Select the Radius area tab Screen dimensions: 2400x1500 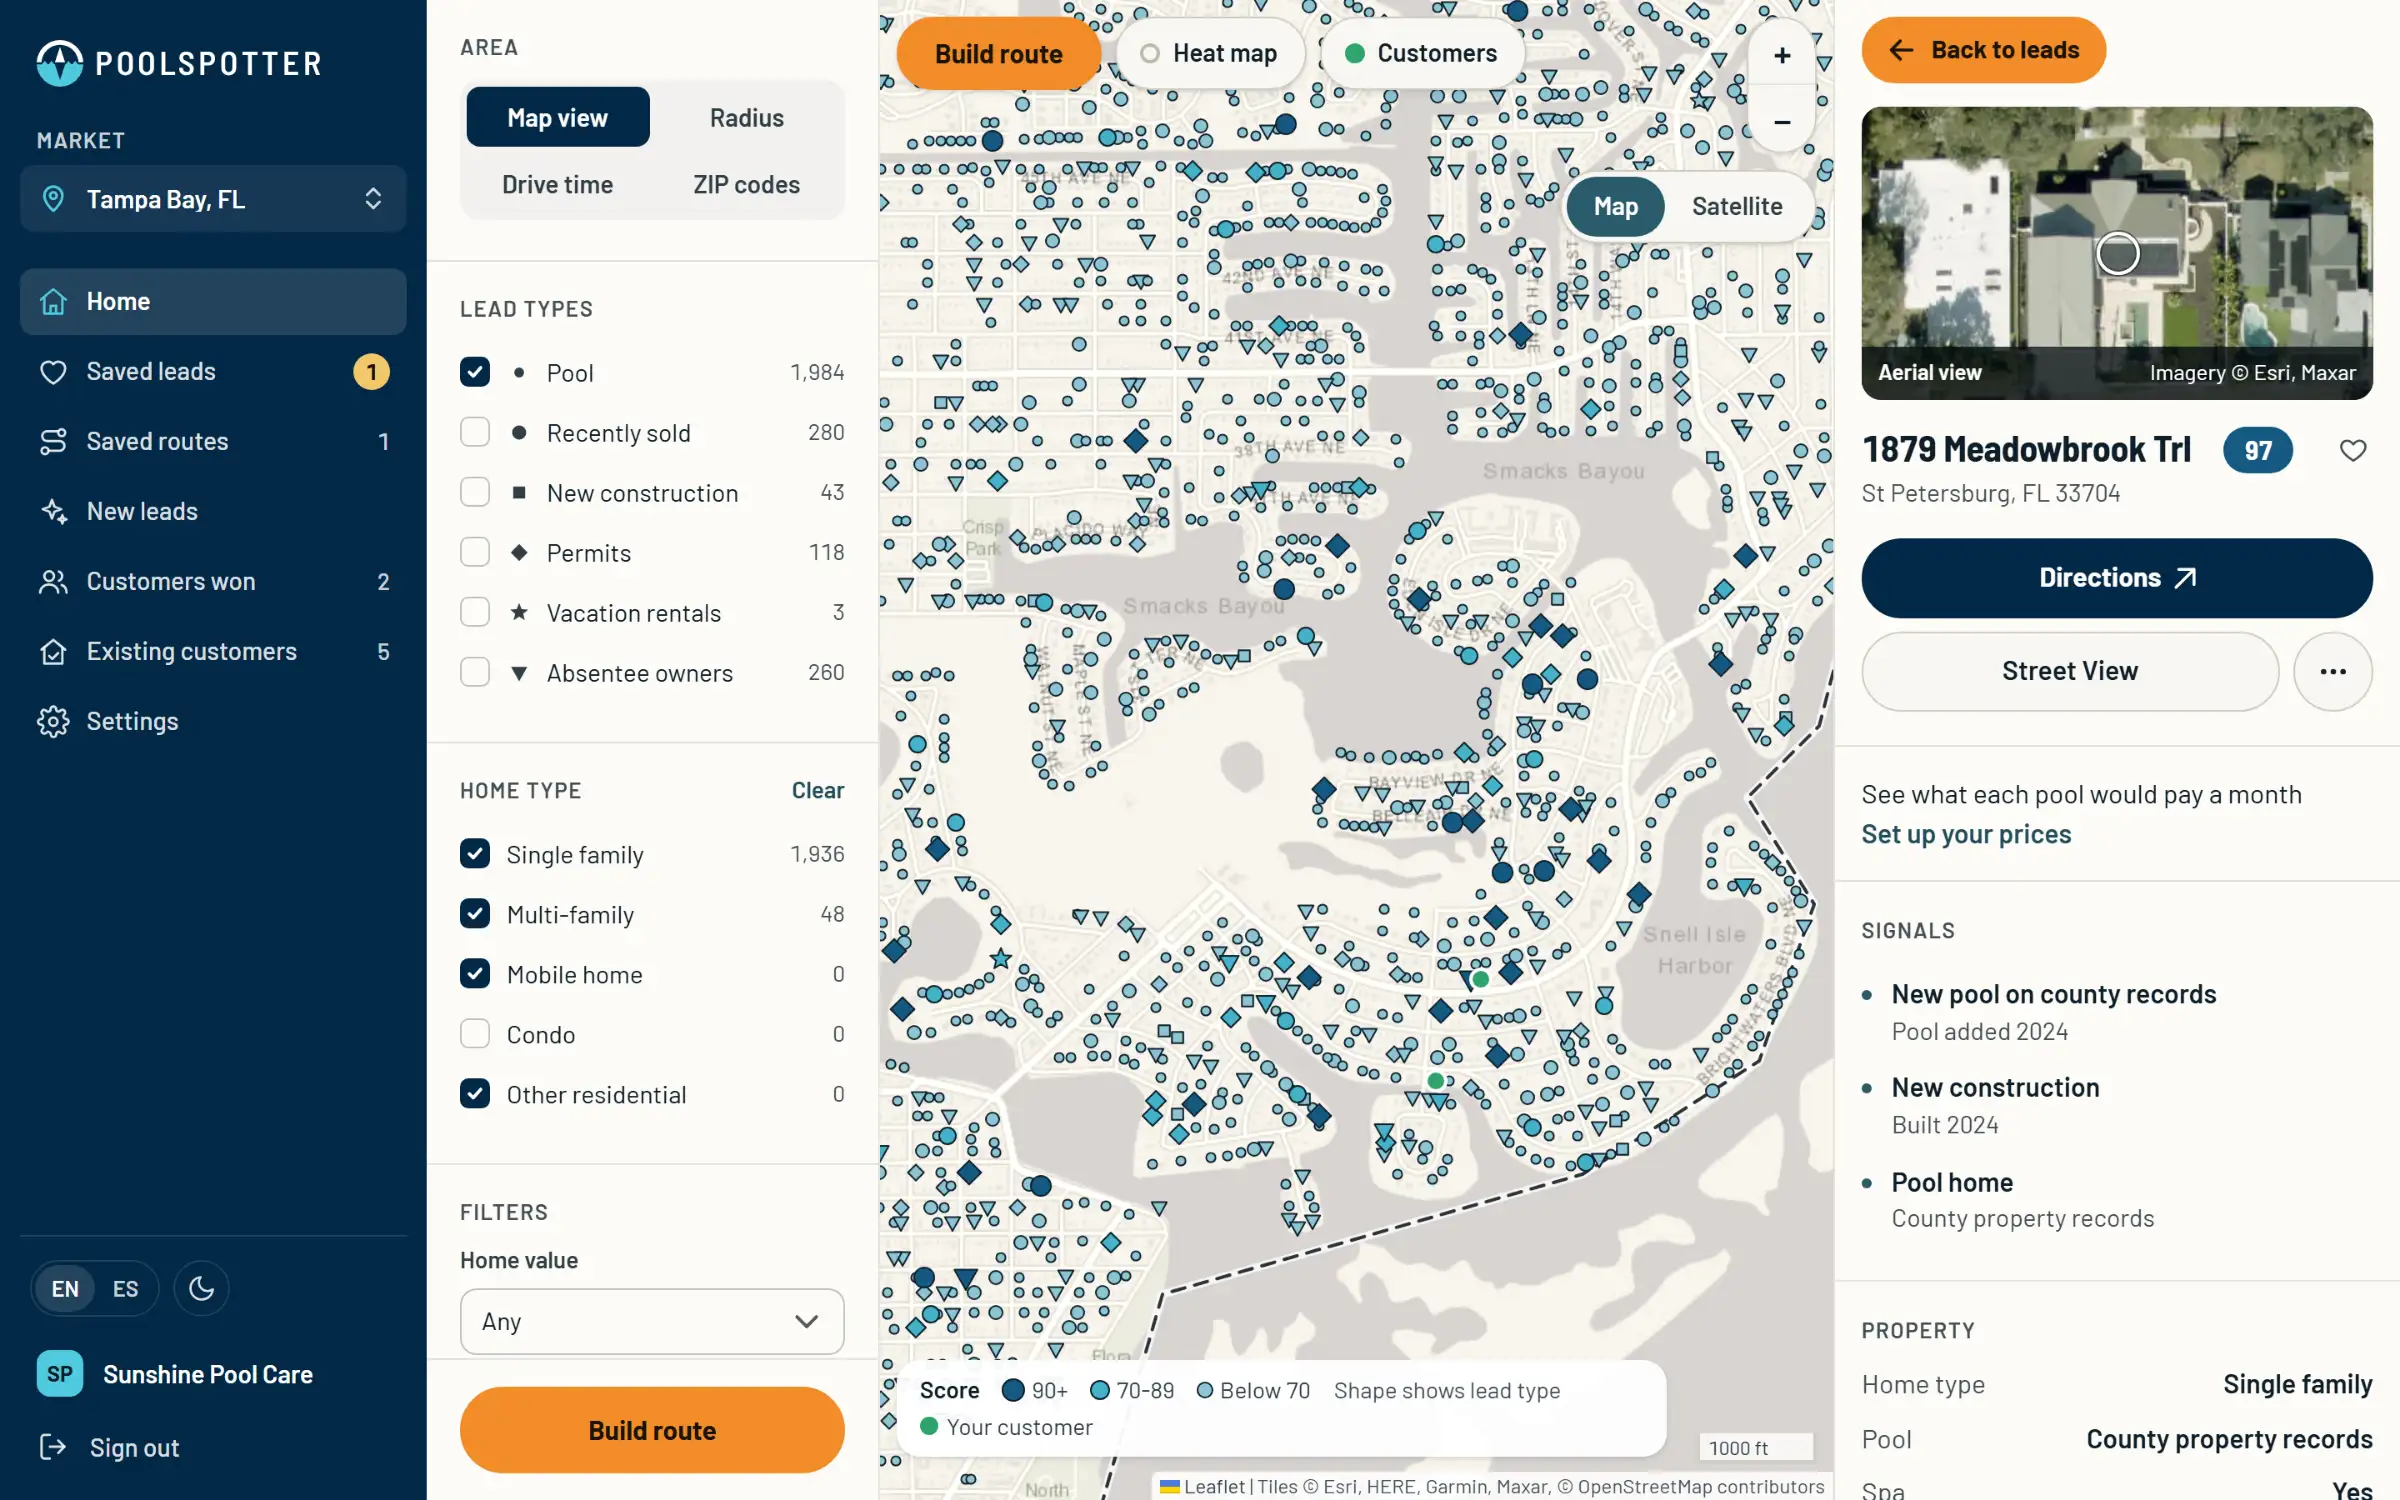click(746, 117)
